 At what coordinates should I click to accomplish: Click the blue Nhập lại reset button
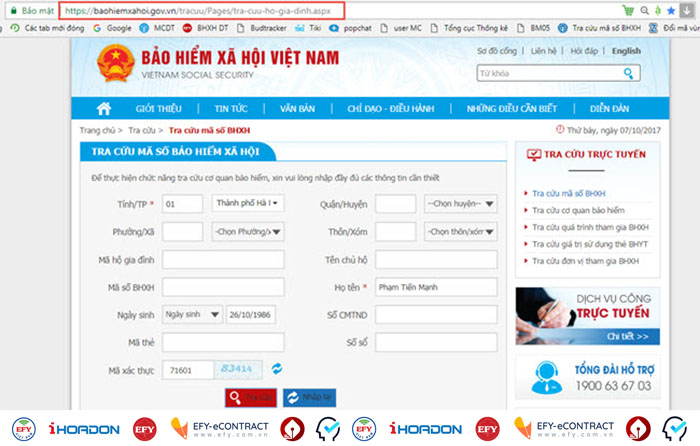(309, 397)
